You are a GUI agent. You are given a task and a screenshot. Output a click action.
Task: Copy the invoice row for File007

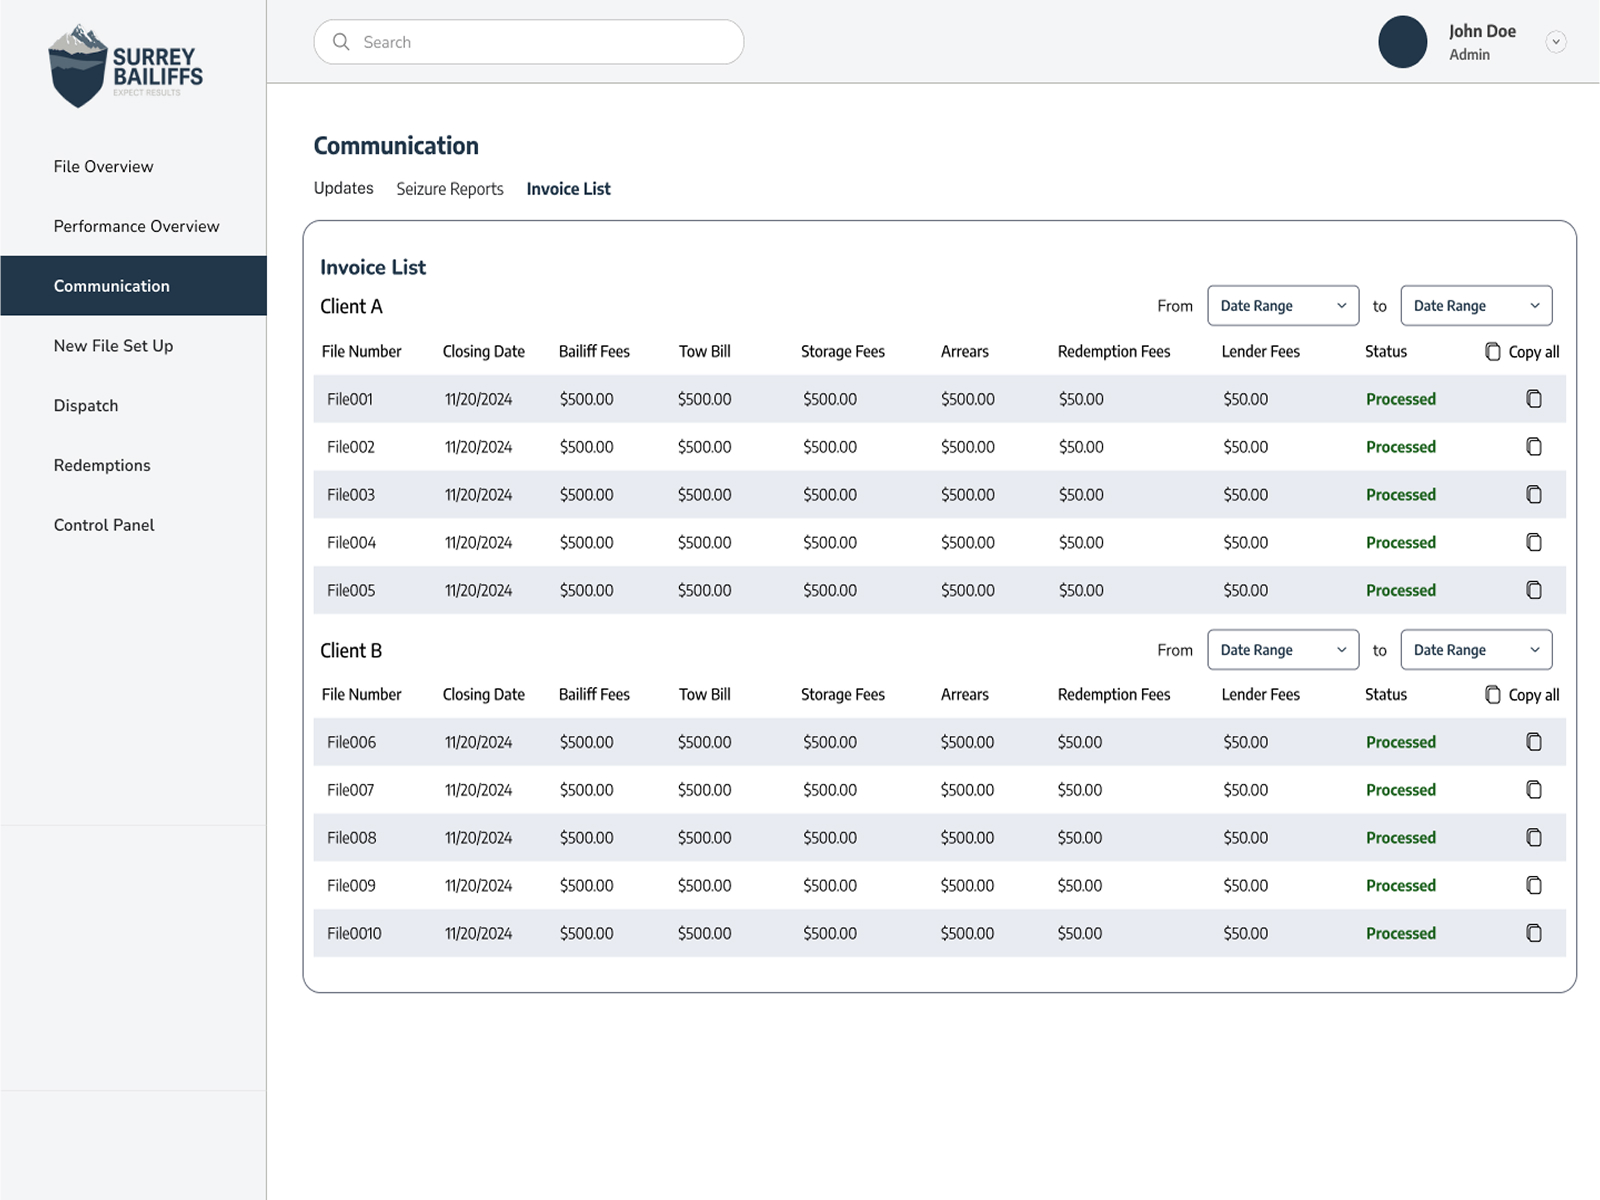[x=1535, y=789]
